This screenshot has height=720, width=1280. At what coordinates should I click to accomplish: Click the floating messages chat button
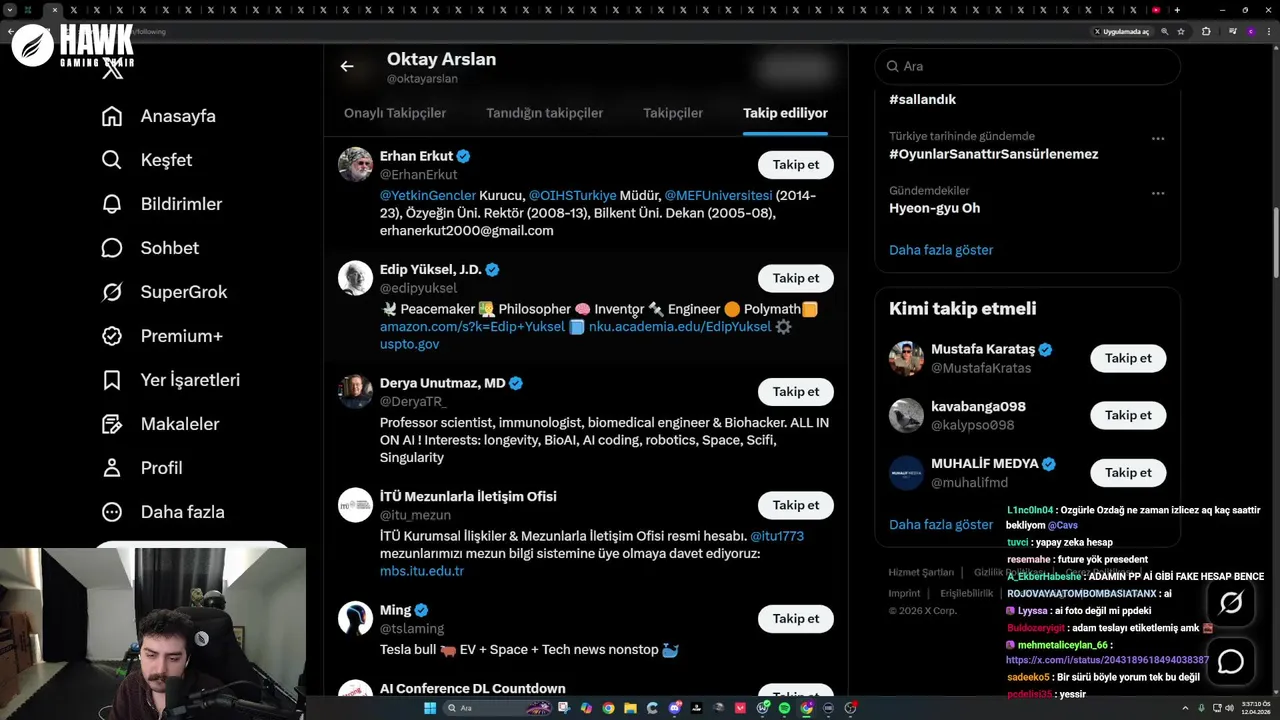[1231, 661]
